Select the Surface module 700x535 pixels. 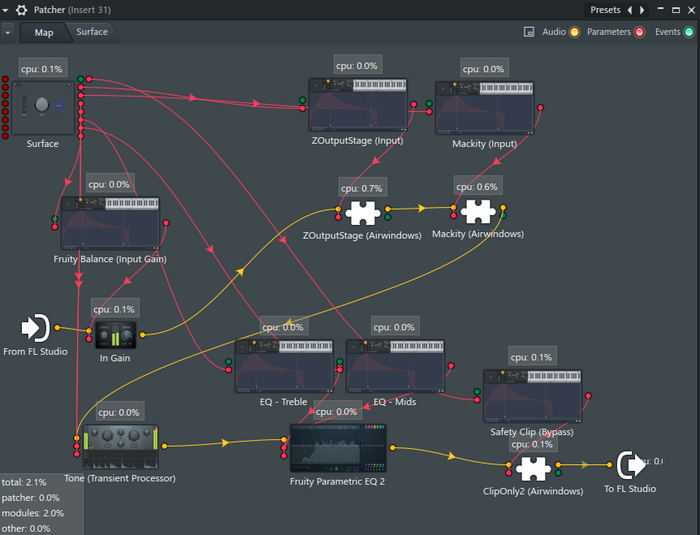pos(43,108)
